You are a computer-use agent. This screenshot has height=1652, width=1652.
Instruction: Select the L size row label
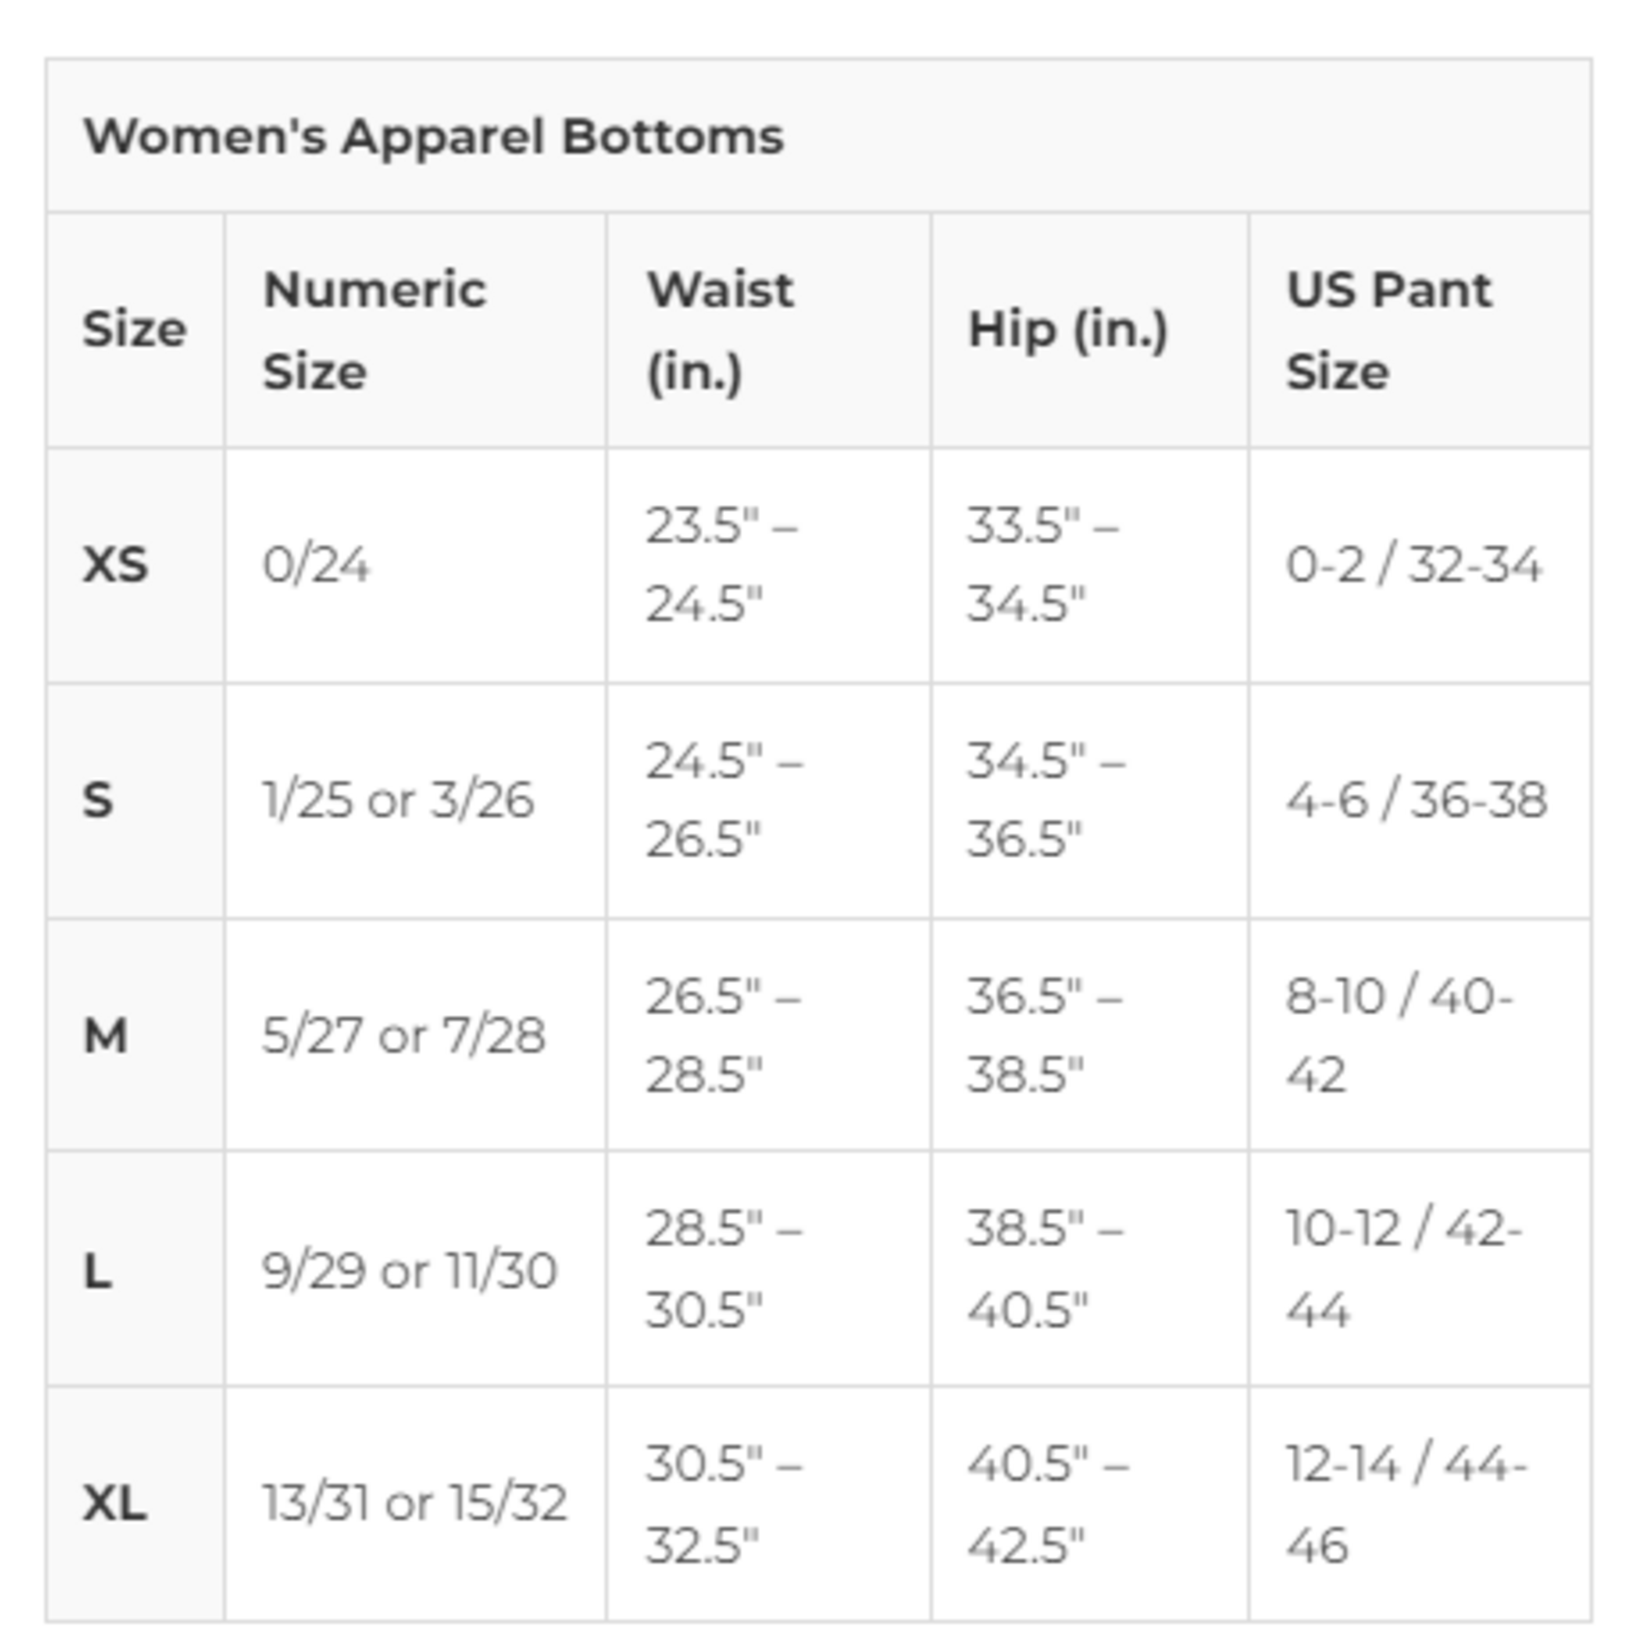point(97,1271)
